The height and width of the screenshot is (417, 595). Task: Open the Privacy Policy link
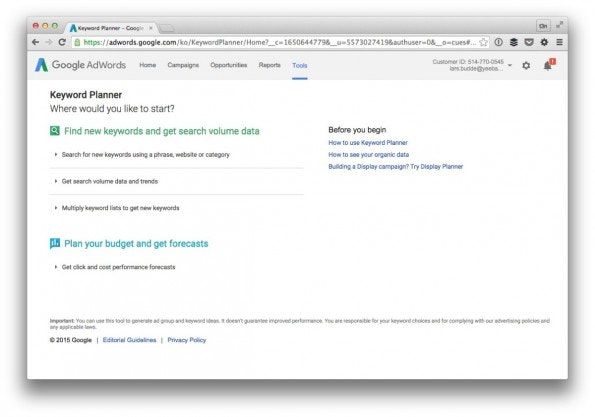187,340
